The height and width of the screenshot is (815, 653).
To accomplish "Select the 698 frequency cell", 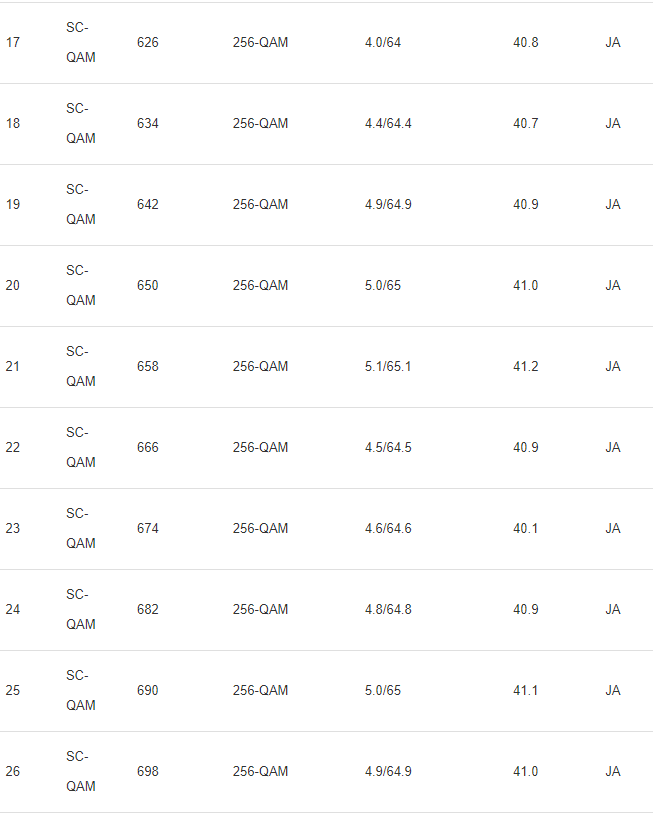I will coord(147,772).
